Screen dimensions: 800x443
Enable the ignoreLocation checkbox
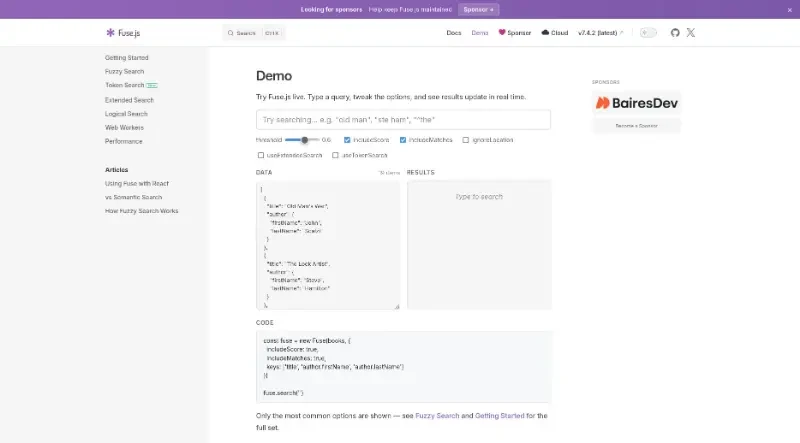point(466,140)
